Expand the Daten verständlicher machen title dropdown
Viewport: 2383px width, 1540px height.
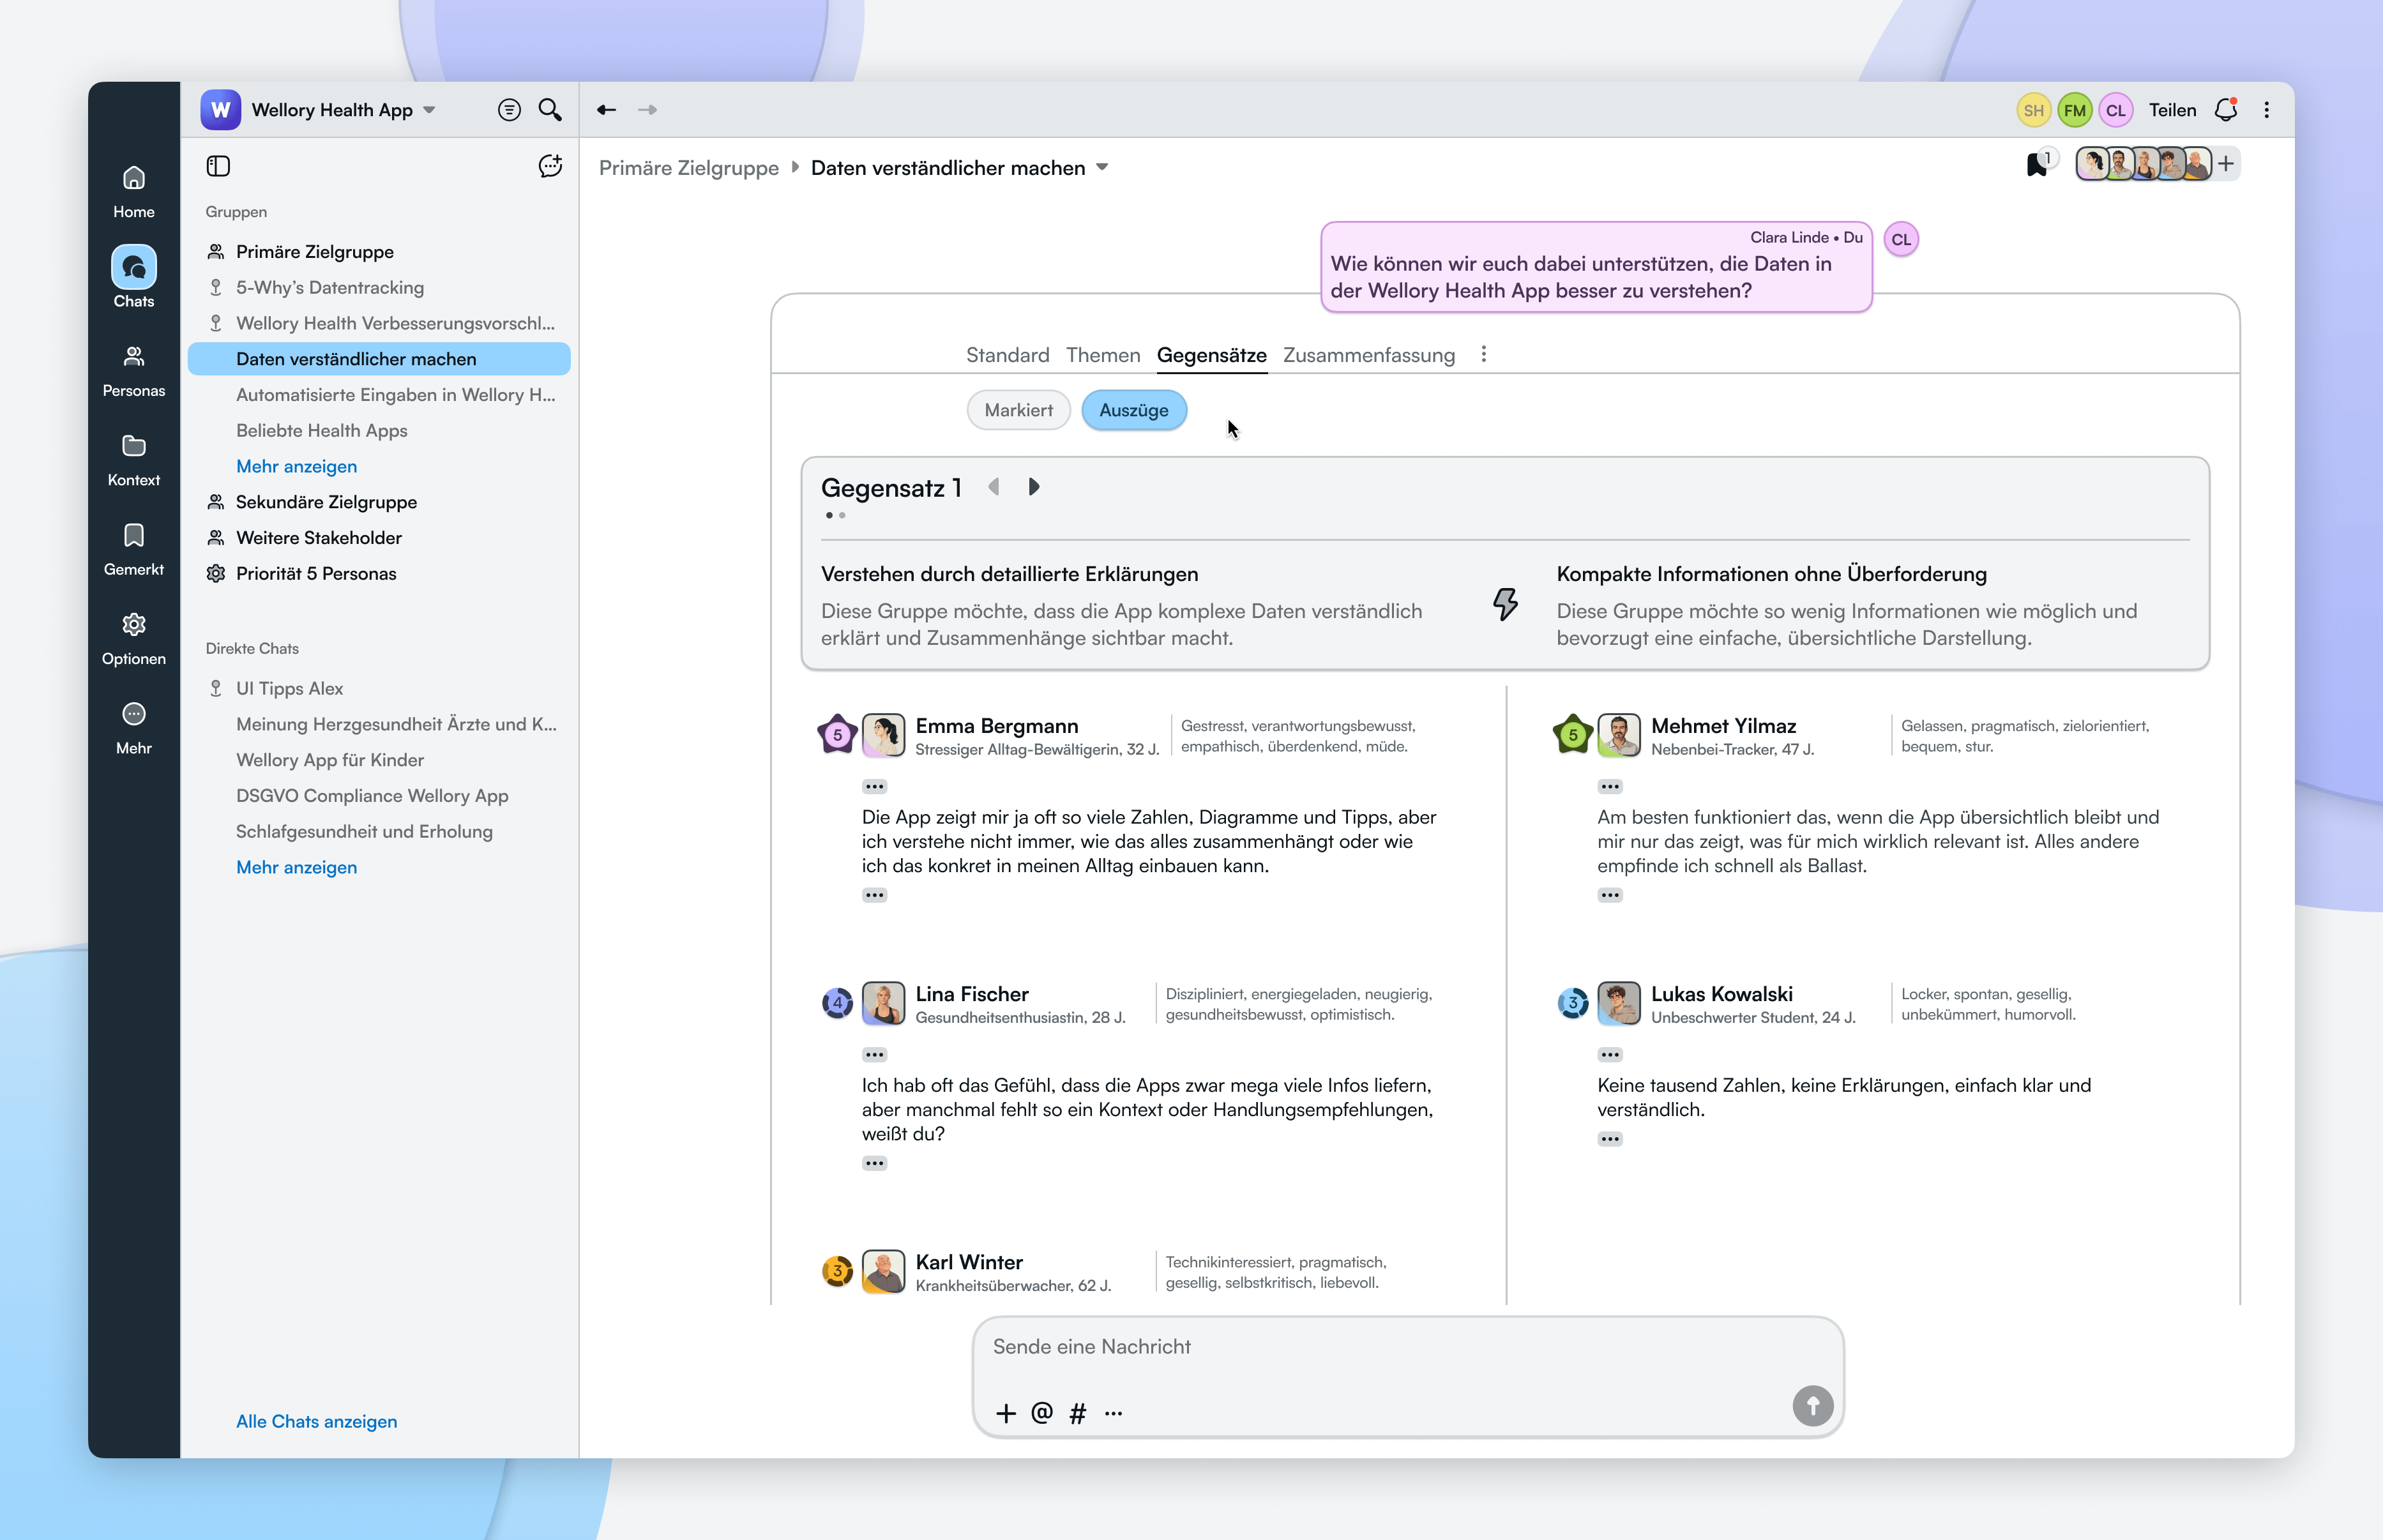click(1102, 167)
